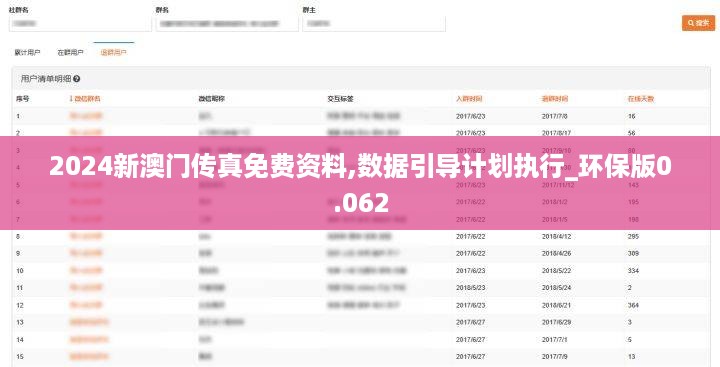Click exit date 2017/7/1
Image resolution: width=720 pixels, height=367 pixels.
coord(554,340)
